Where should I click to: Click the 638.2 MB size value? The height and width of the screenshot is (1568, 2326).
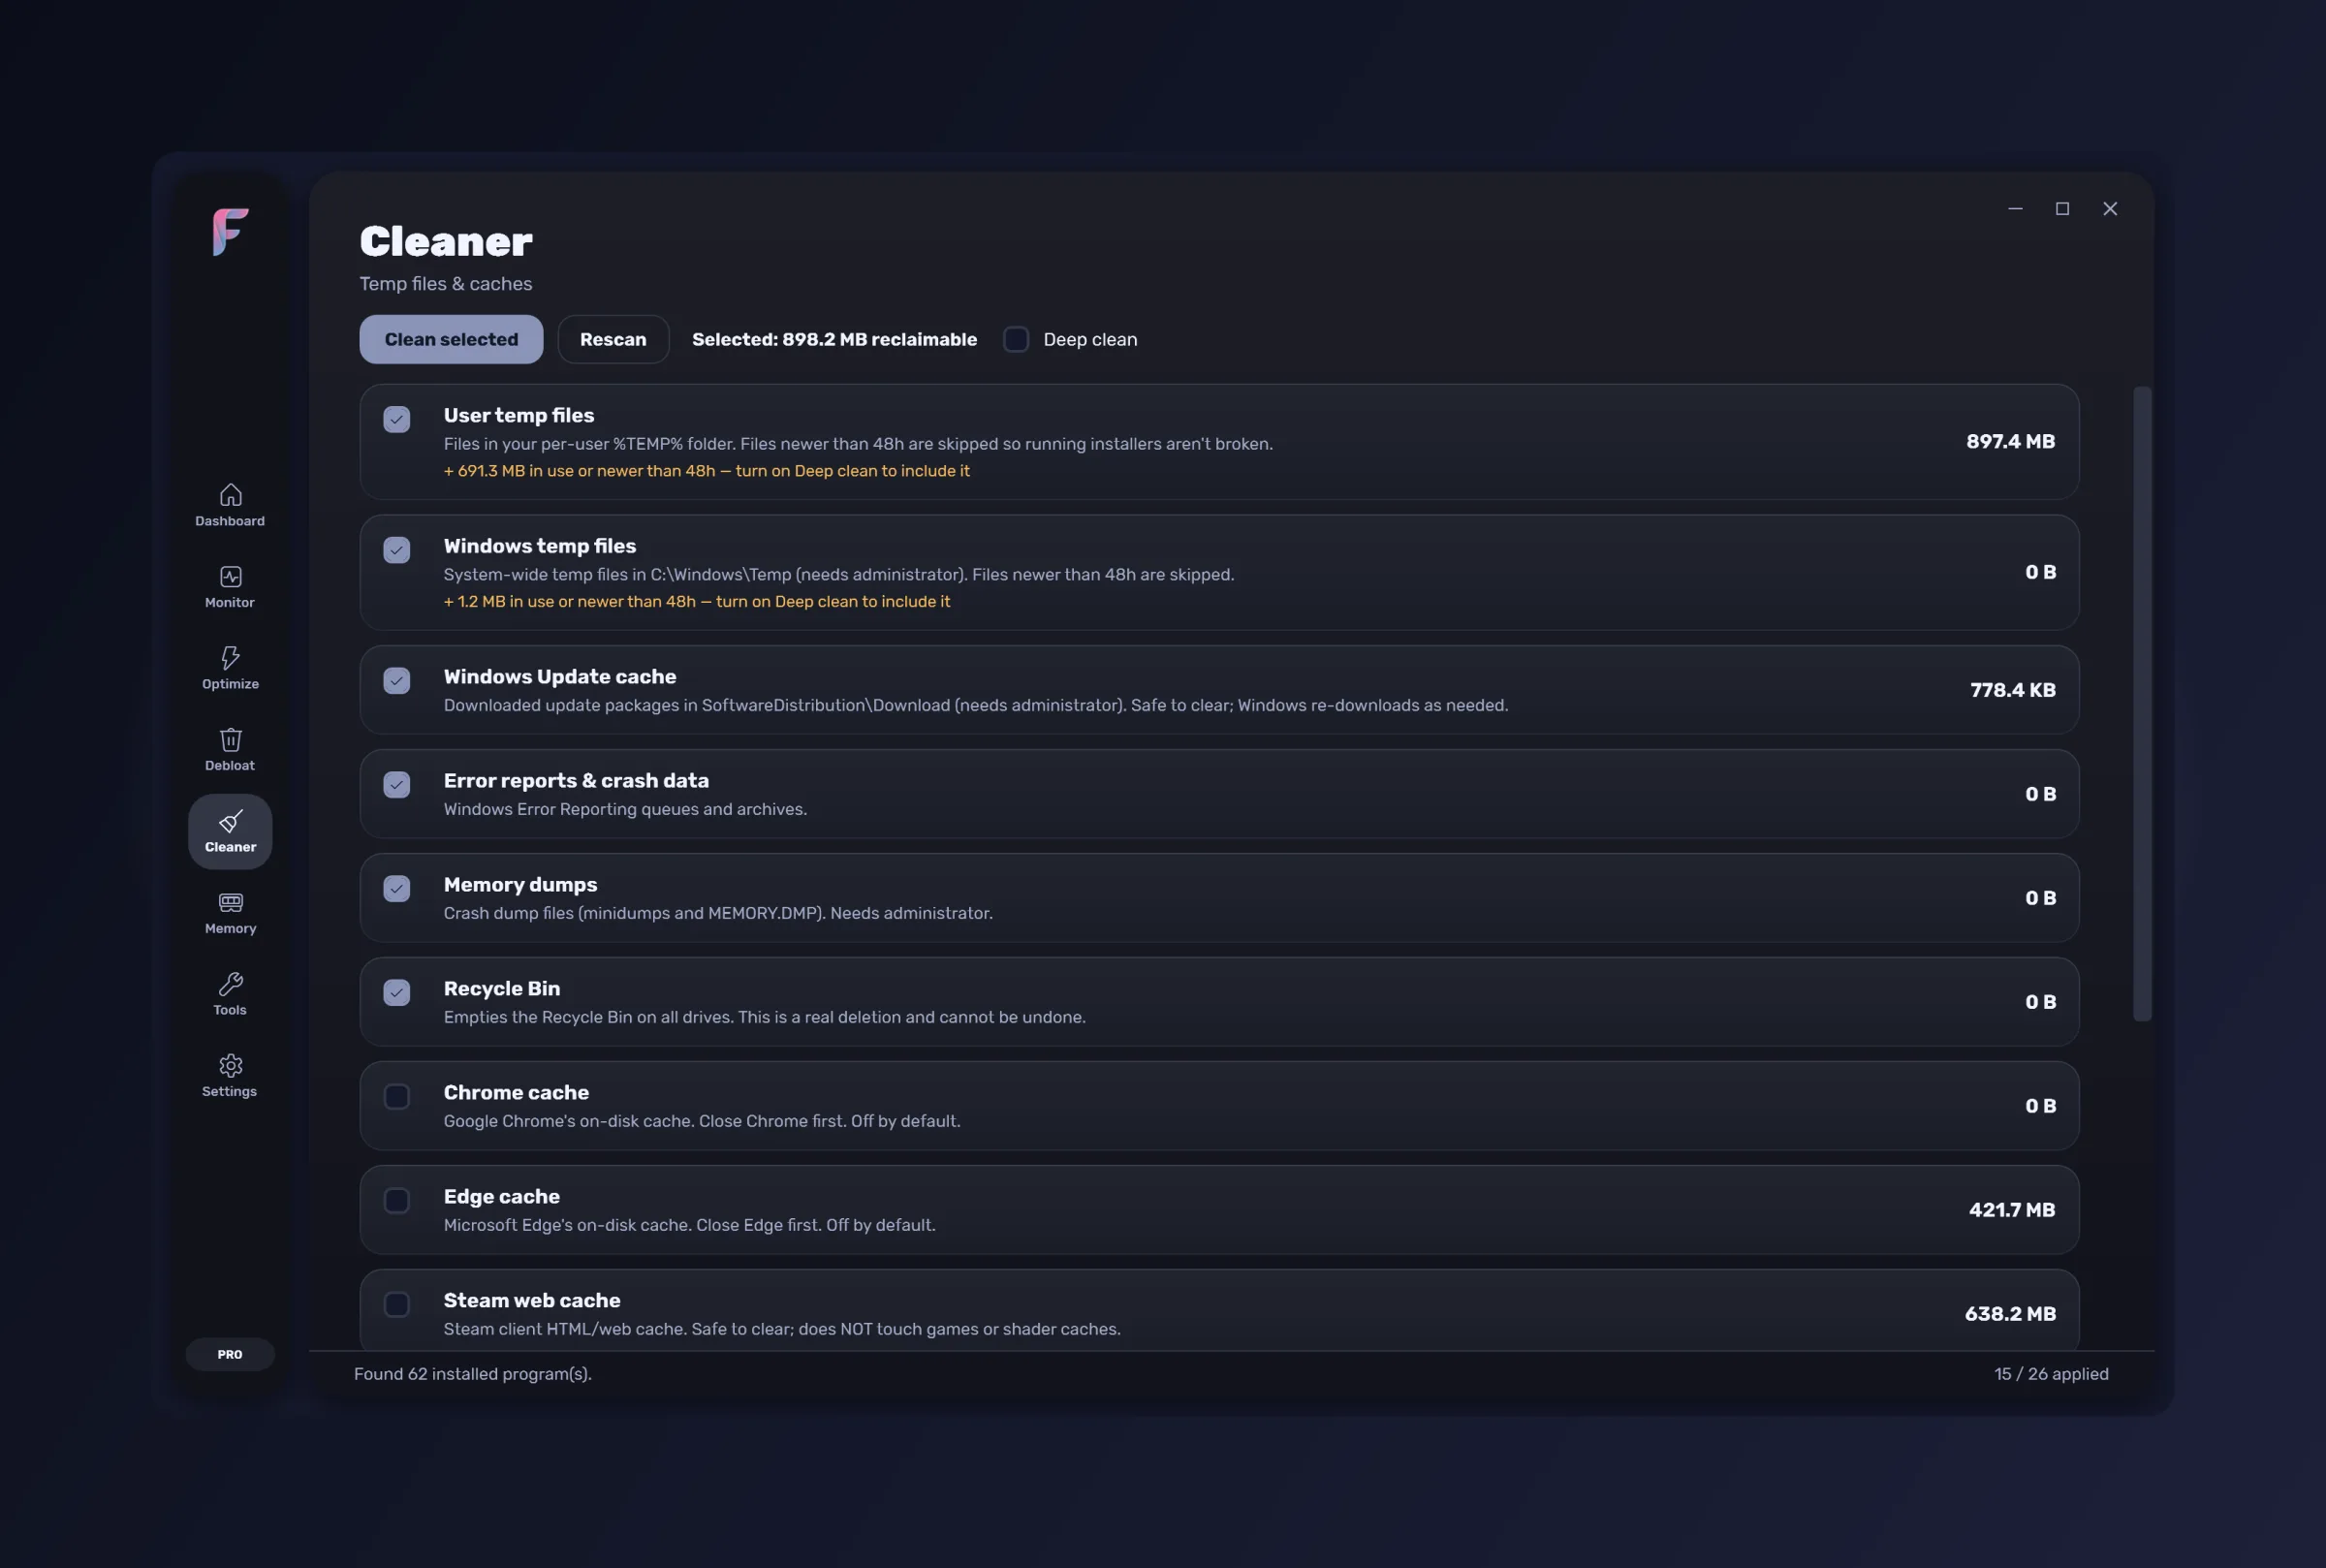click(2010, 1314)
